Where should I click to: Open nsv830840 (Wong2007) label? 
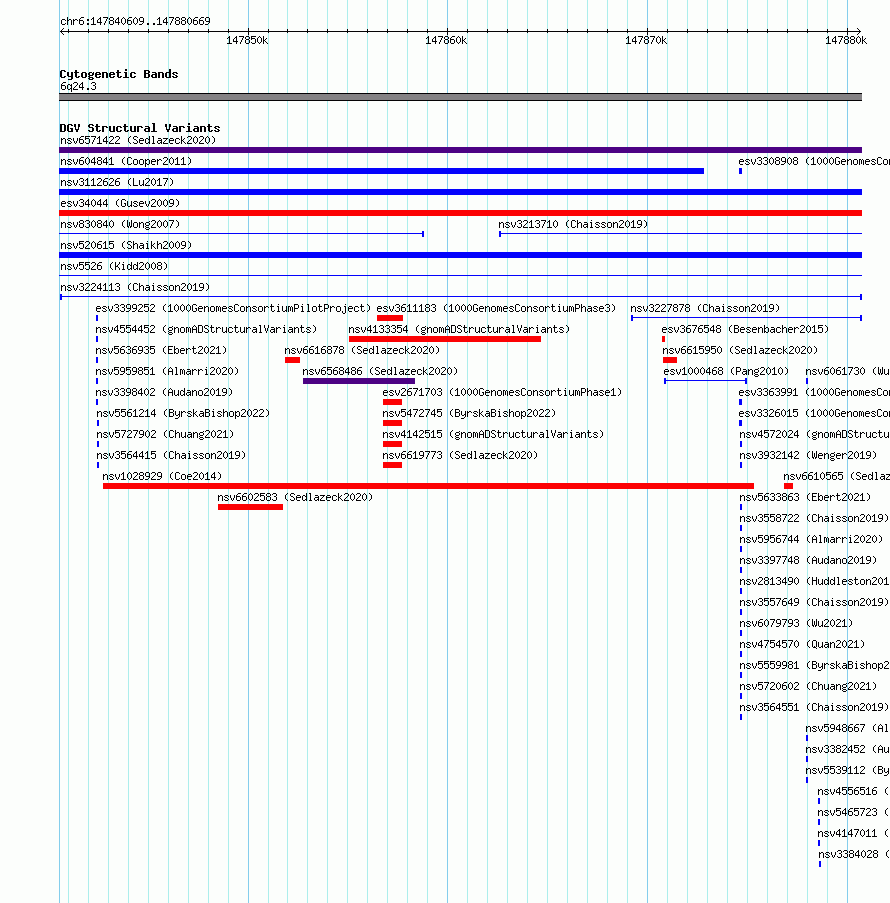(x=120, y=224)
